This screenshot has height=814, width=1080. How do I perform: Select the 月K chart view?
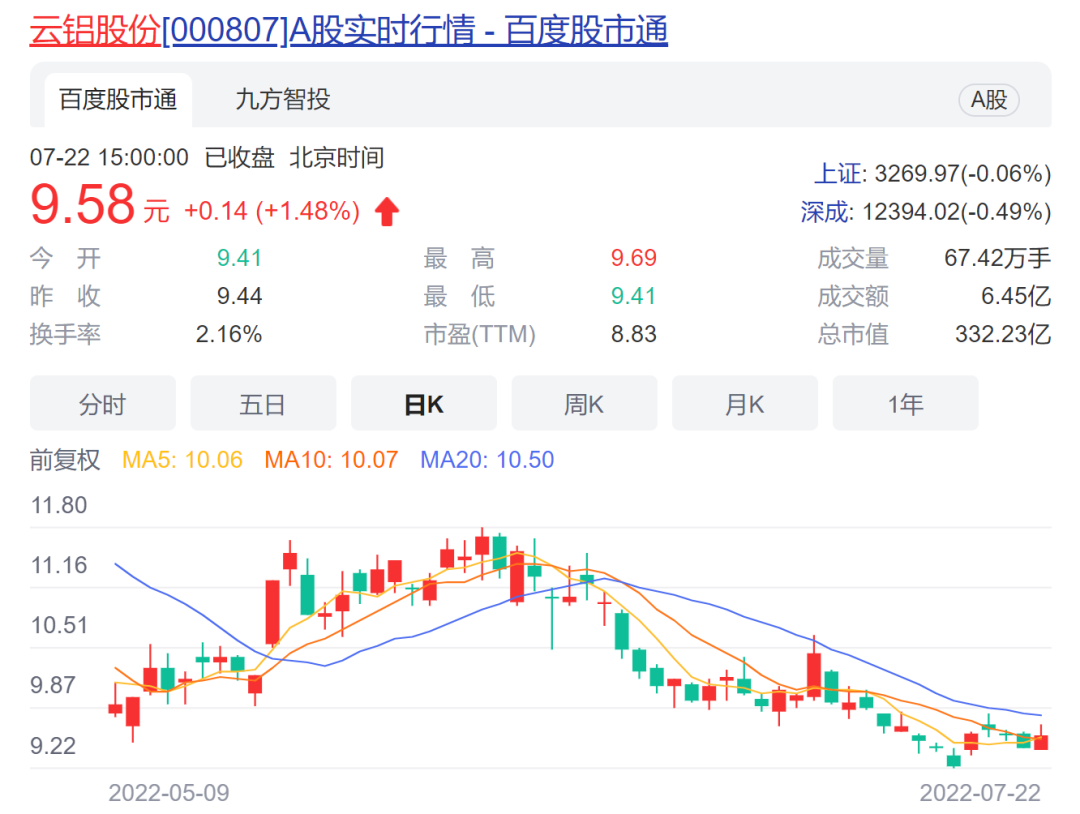click(x=744, y=404)
